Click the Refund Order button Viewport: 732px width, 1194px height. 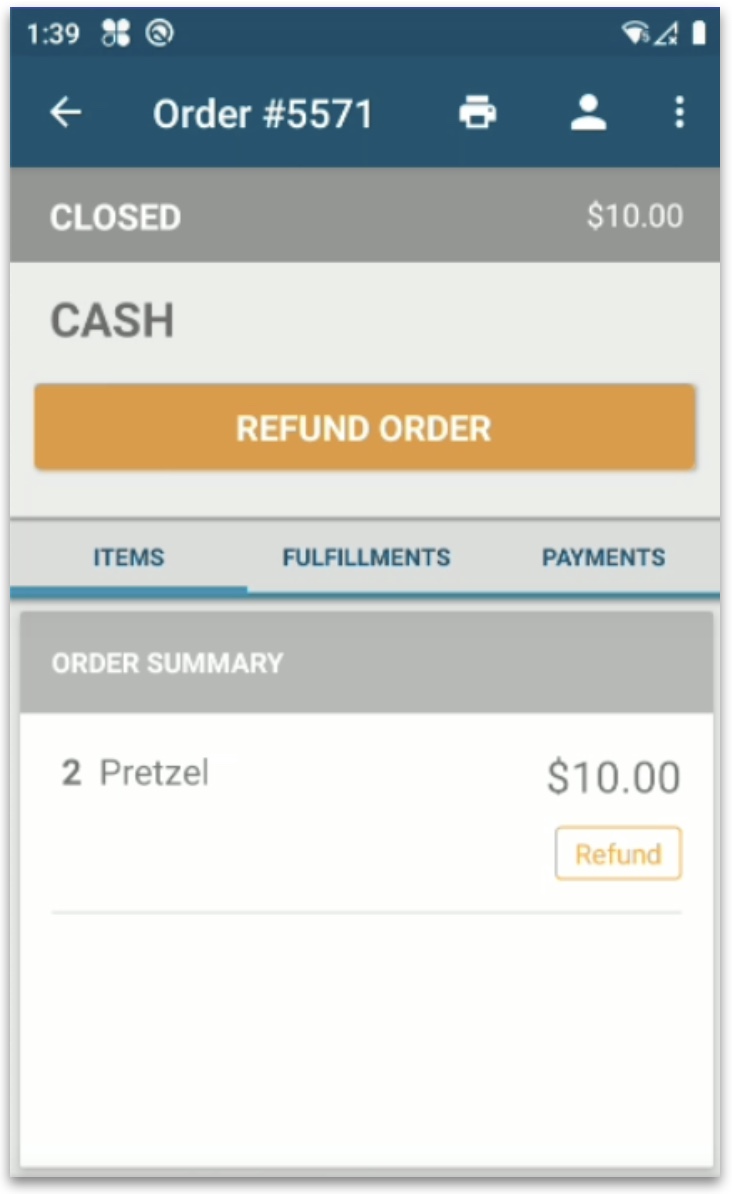coord(364,427)
